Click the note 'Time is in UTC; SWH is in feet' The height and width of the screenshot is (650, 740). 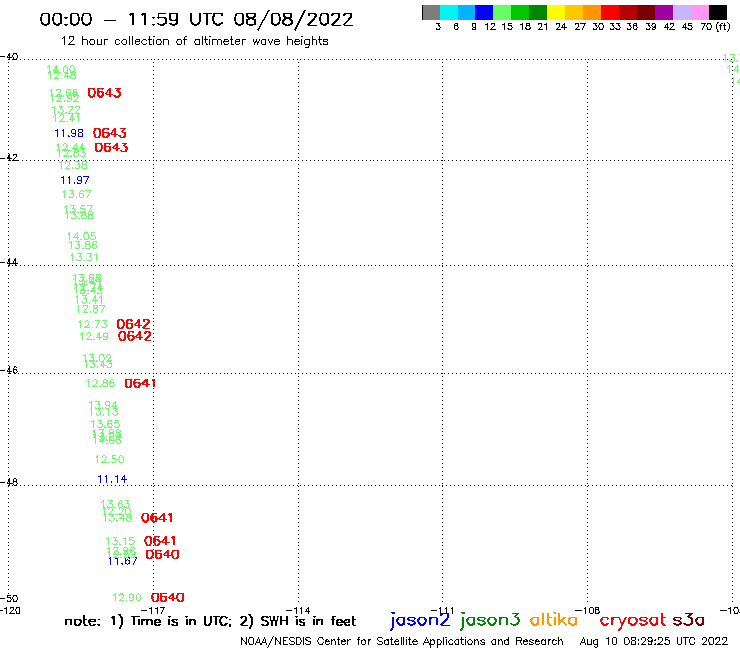click(x=210, y=621)
